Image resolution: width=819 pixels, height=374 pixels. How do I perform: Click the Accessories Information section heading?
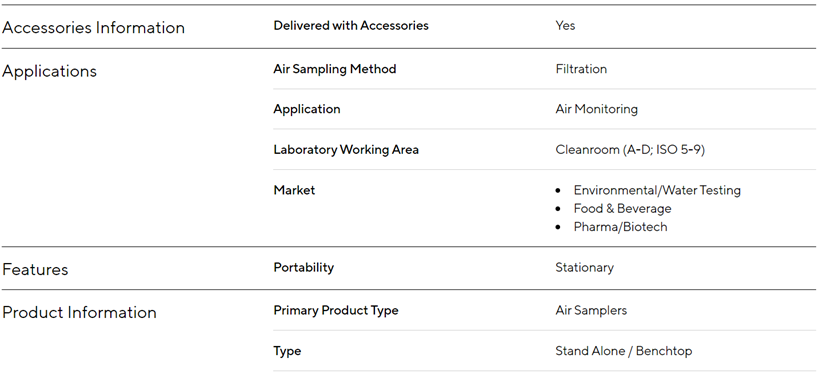coord(93,27)
